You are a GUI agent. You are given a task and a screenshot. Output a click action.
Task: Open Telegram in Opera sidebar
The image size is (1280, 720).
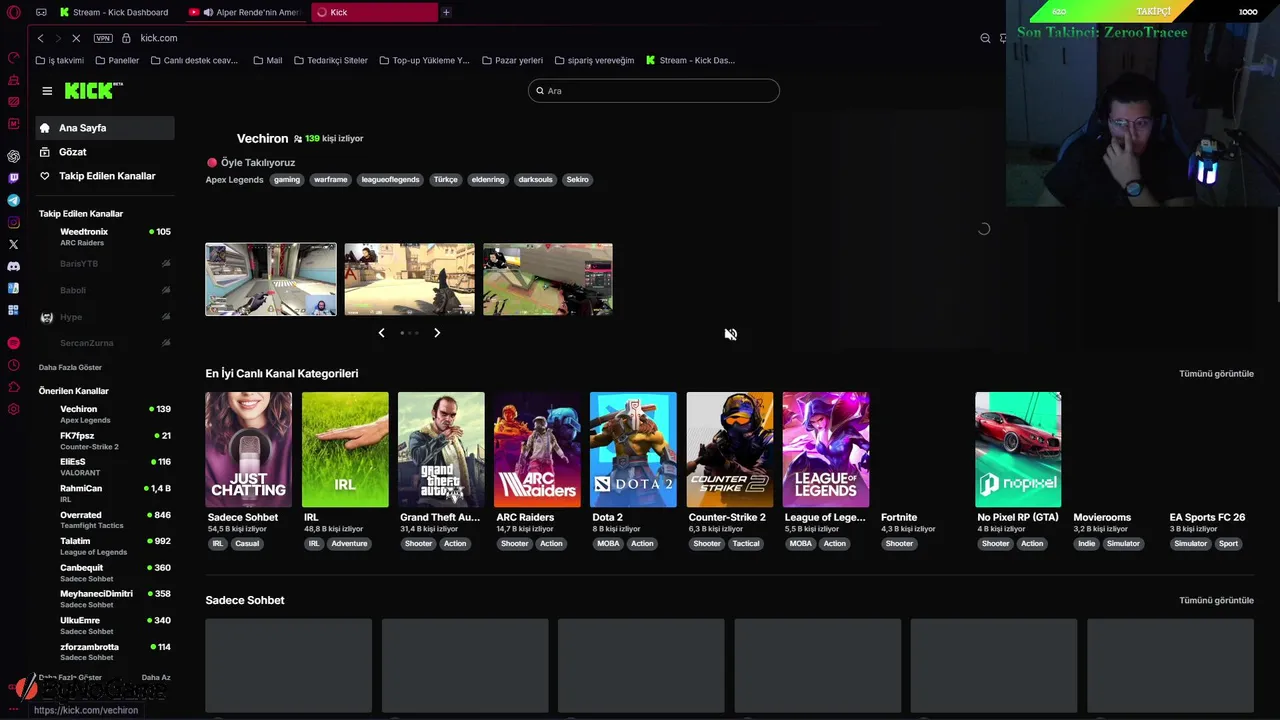pos(14,200)
